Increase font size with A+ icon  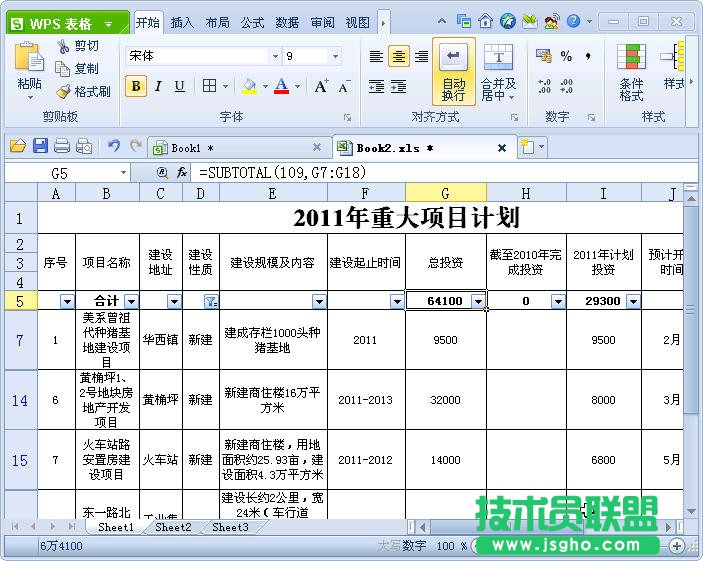pos(321,86)
